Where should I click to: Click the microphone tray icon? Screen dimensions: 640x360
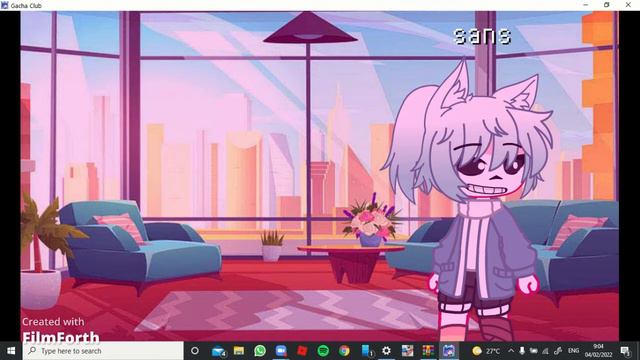pos(522,351)
